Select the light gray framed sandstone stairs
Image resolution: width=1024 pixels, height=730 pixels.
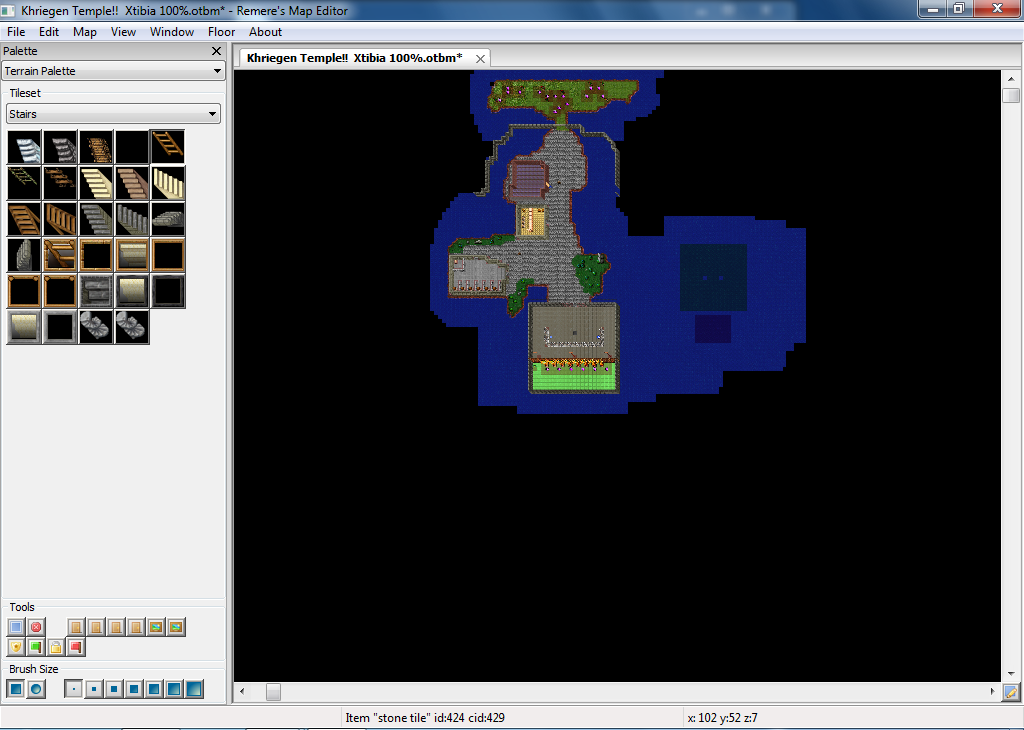pos(24,326)
